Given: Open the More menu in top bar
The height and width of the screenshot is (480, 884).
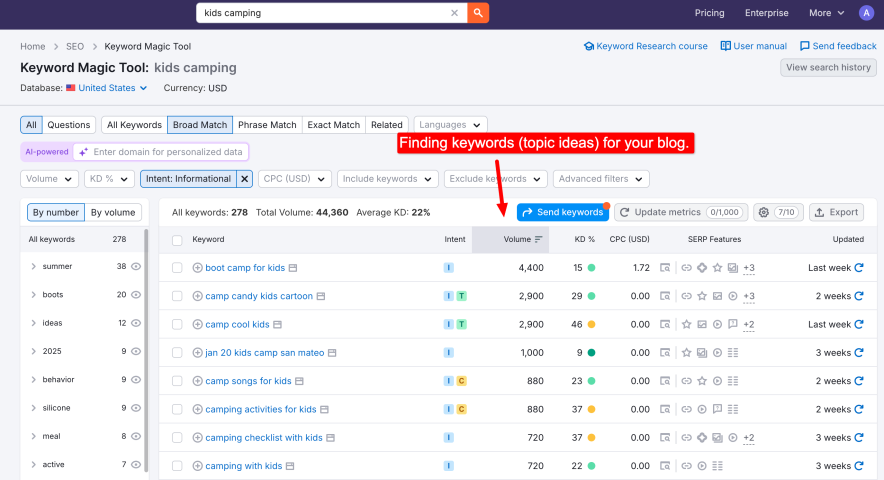Looking at the screenshot, I should coord(826,13).
